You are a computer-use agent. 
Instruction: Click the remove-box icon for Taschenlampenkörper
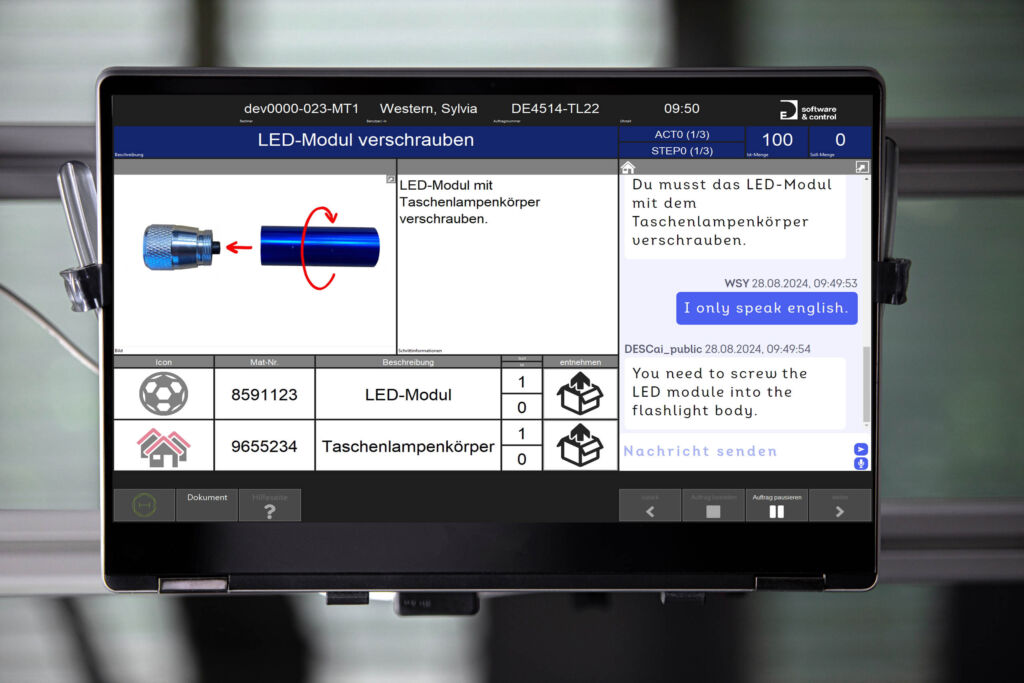[x=580, y=446]
